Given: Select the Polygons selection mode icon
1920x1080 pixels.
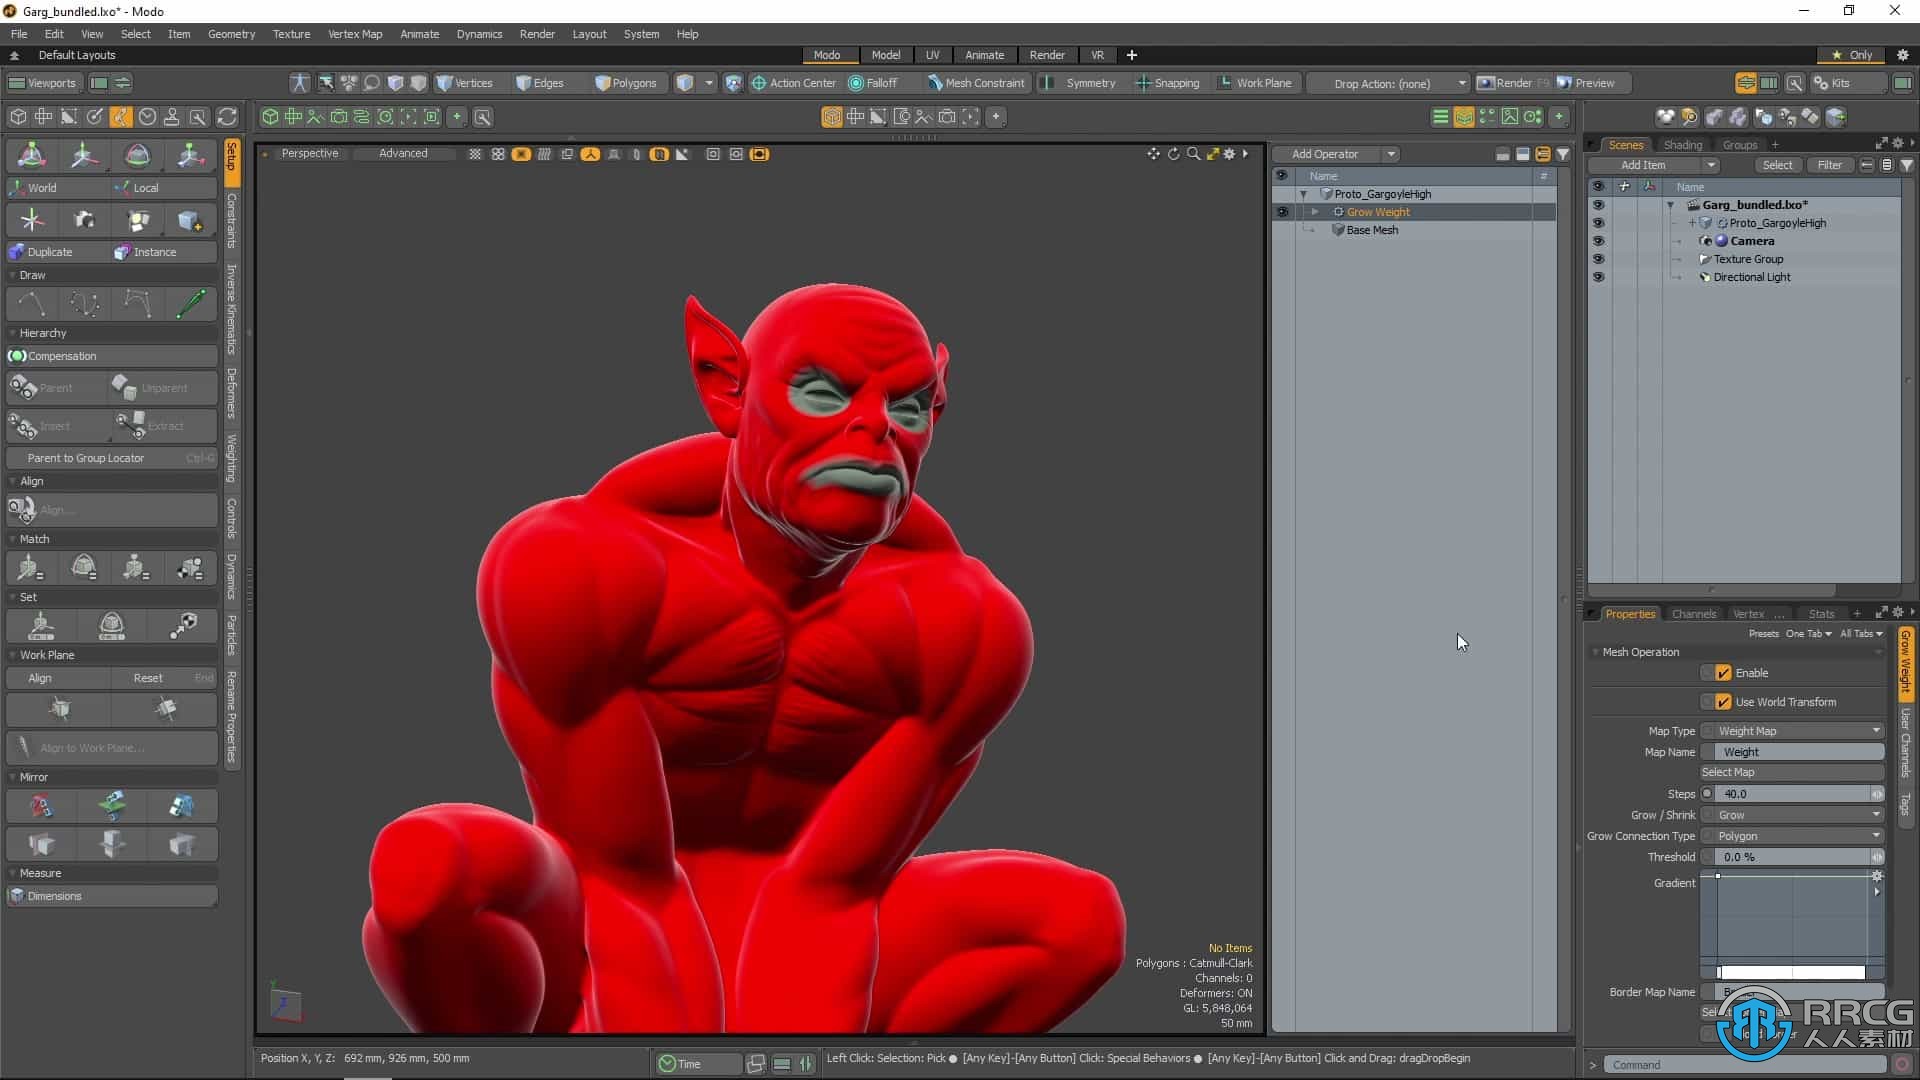Looking at the screenshot, I should click(620, 83).
